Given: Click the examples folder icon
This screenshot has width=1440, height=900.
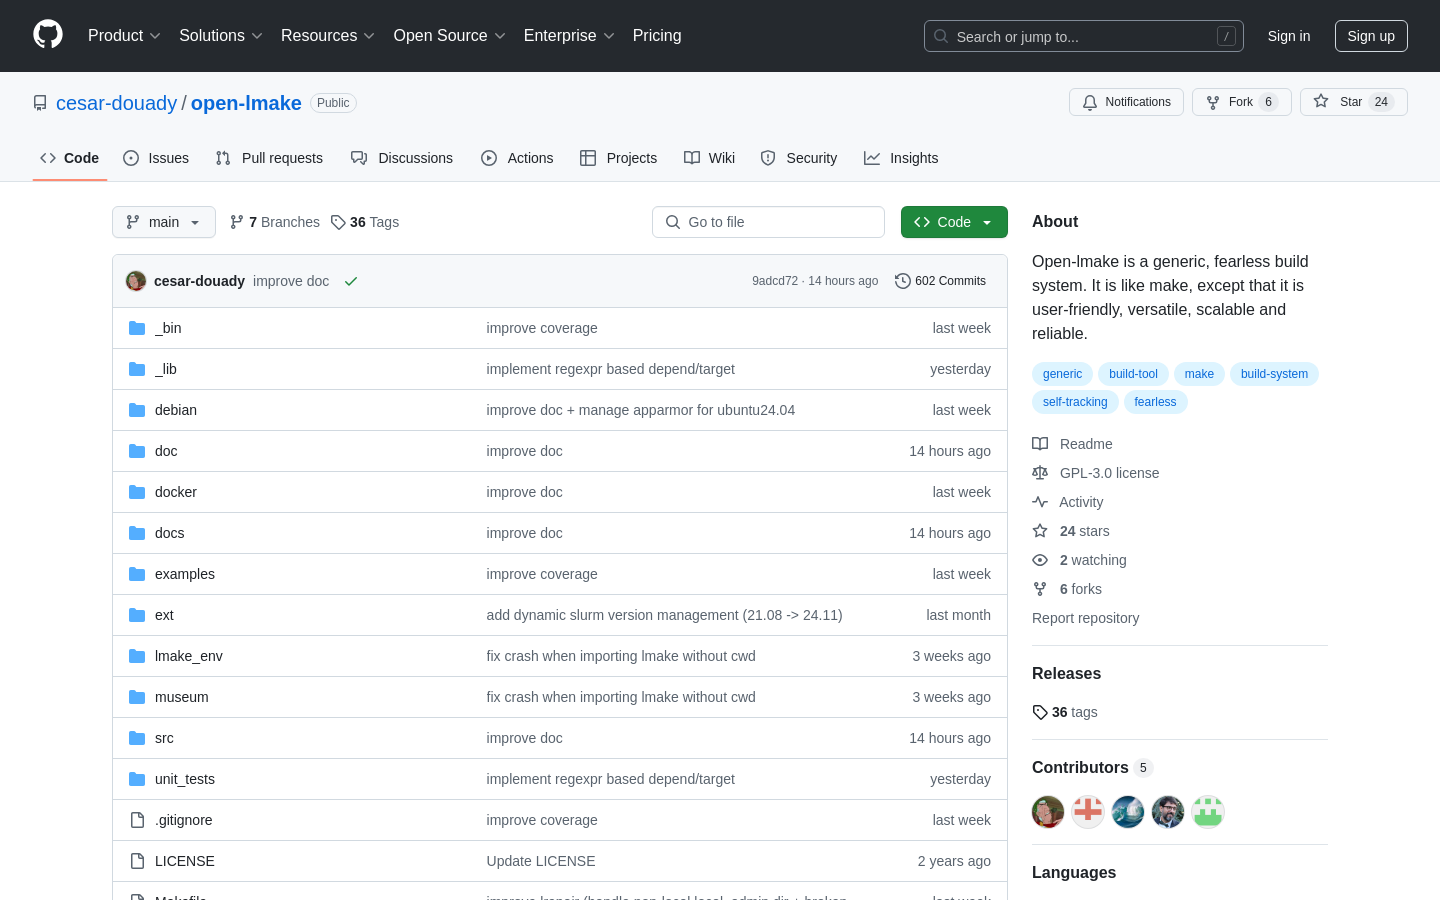Looking at the screenshot, I should tap(137, 574).
